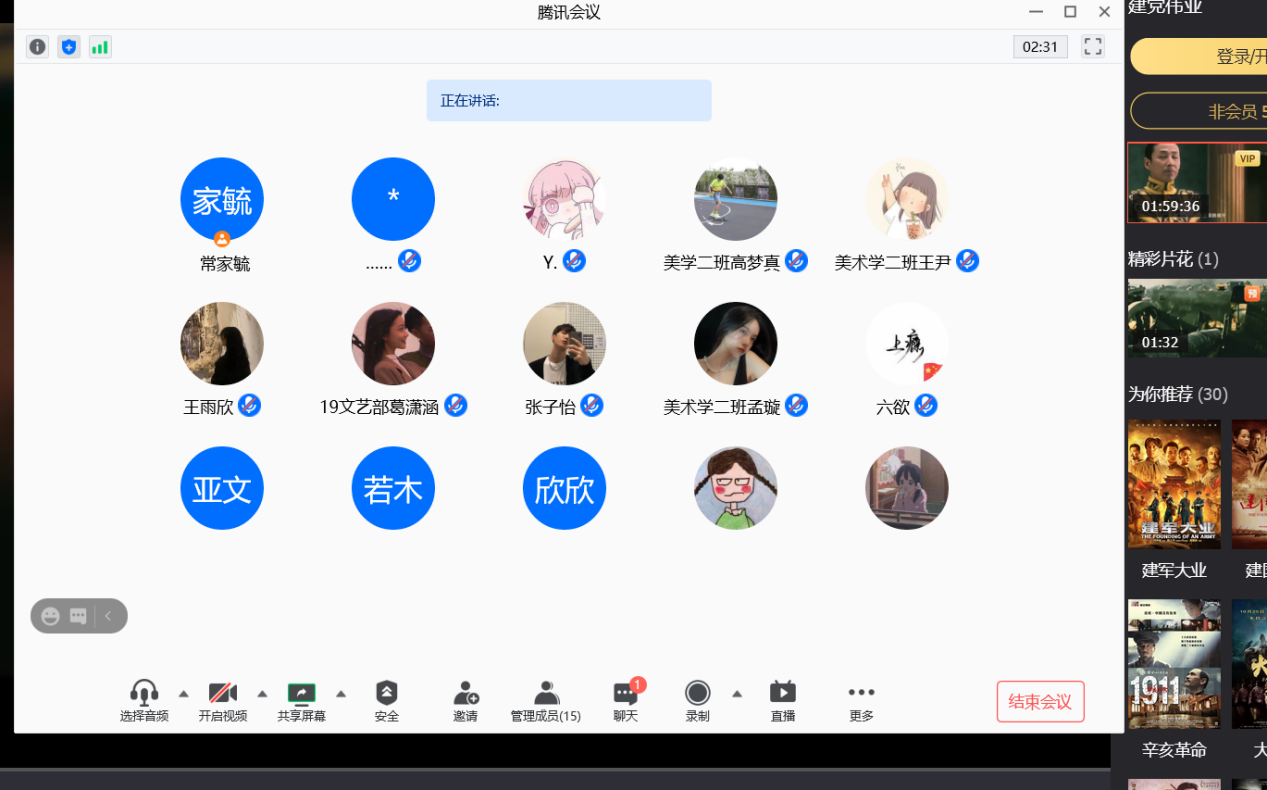Select the asterisk avatar participant
This screenshot has height=790, width=1267.
pyautogui.click(x=393, y=199)
